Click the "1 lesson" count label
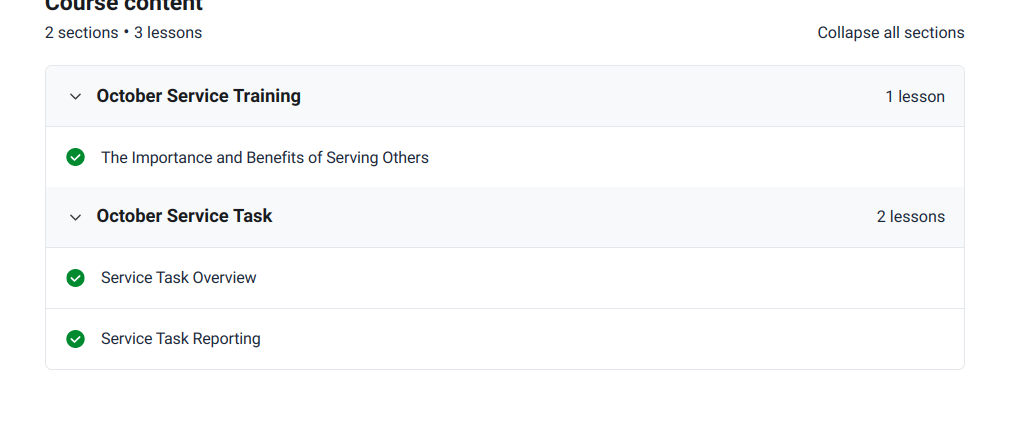 [914, 97]
